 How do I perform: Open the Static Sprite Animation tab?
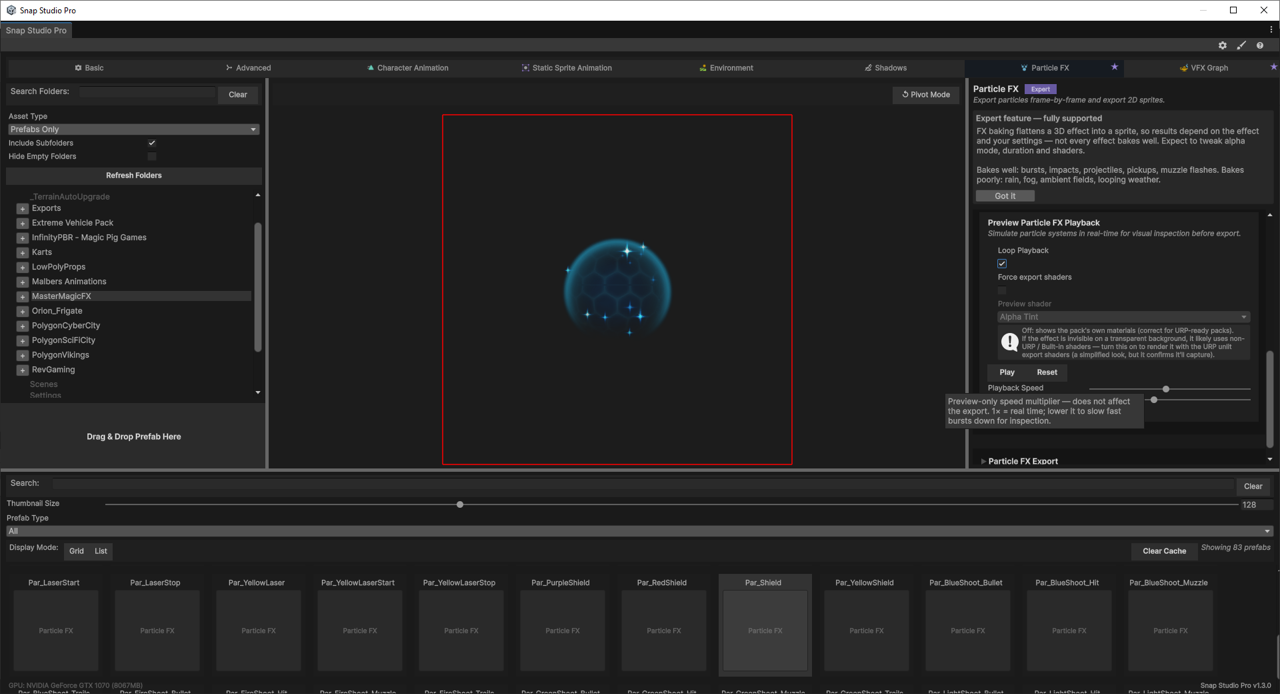[x=566, y=68]
